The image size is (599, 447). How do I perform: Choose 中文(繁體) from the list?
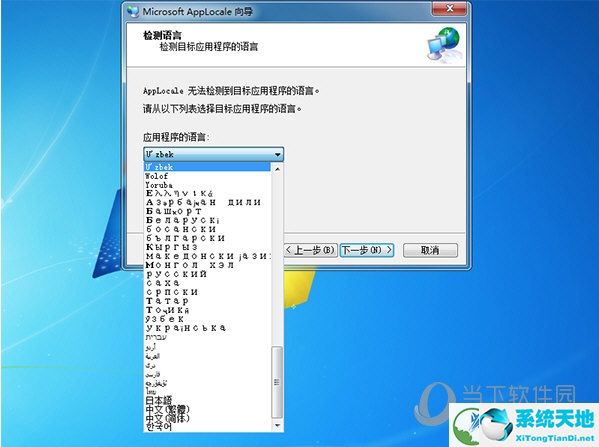[x=207, y=409]
